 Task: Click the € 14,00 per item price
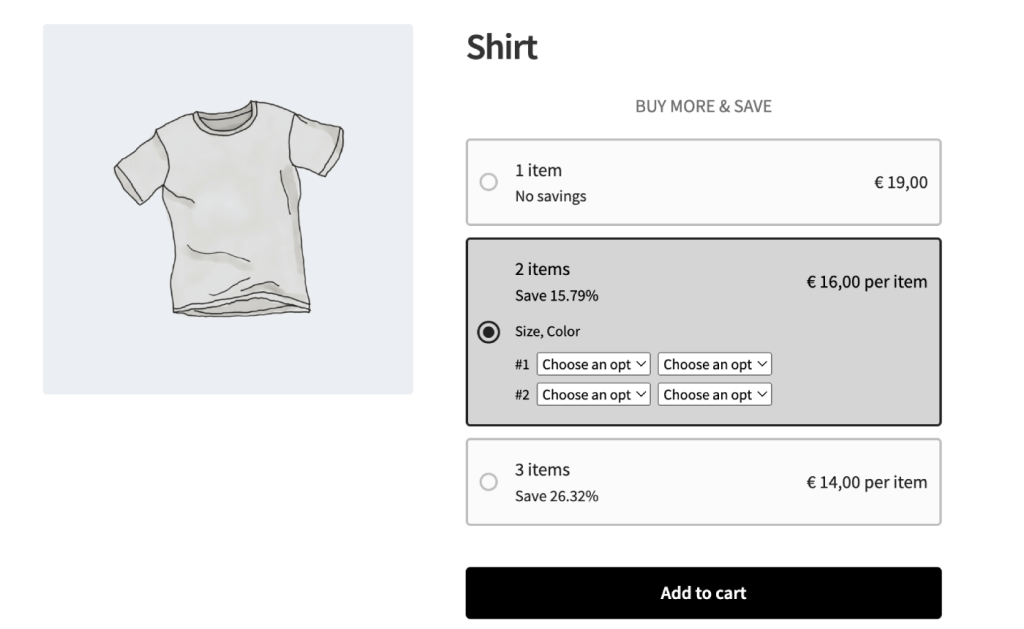[866, 481]
